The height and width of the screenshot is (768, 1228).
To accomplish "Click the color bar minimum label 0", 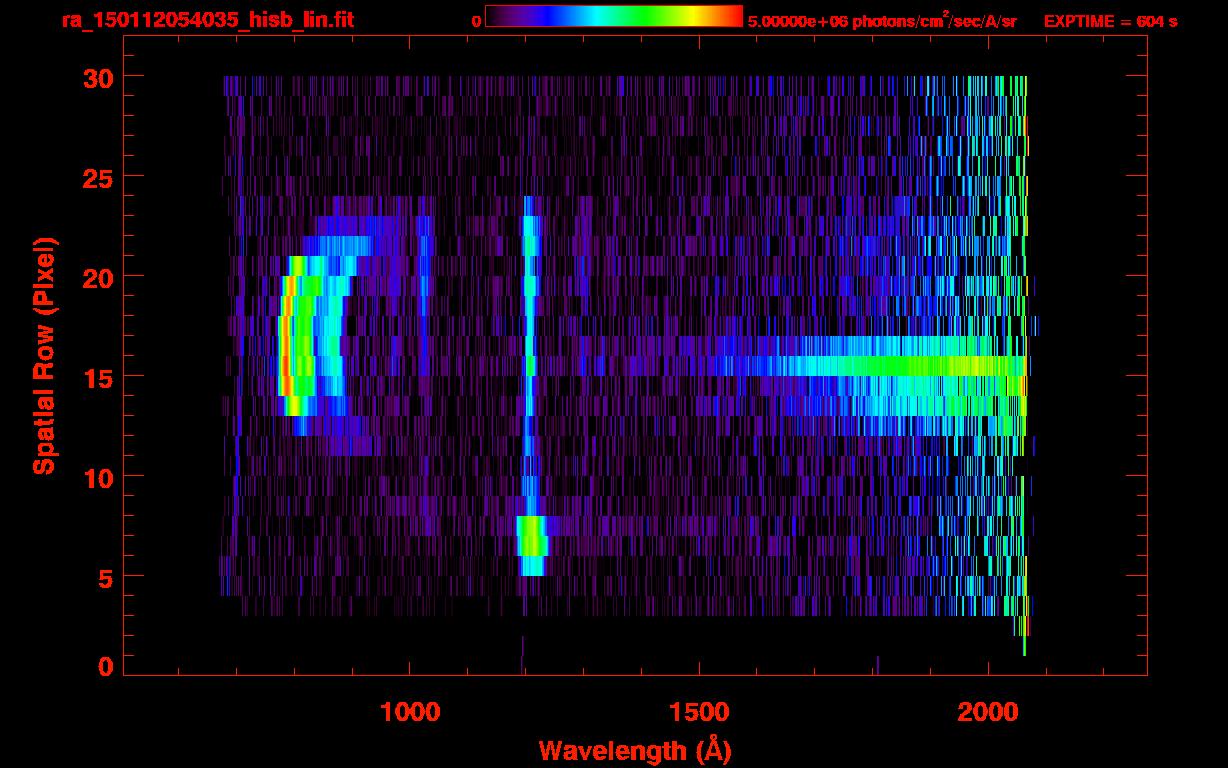I will pos(477,21).
